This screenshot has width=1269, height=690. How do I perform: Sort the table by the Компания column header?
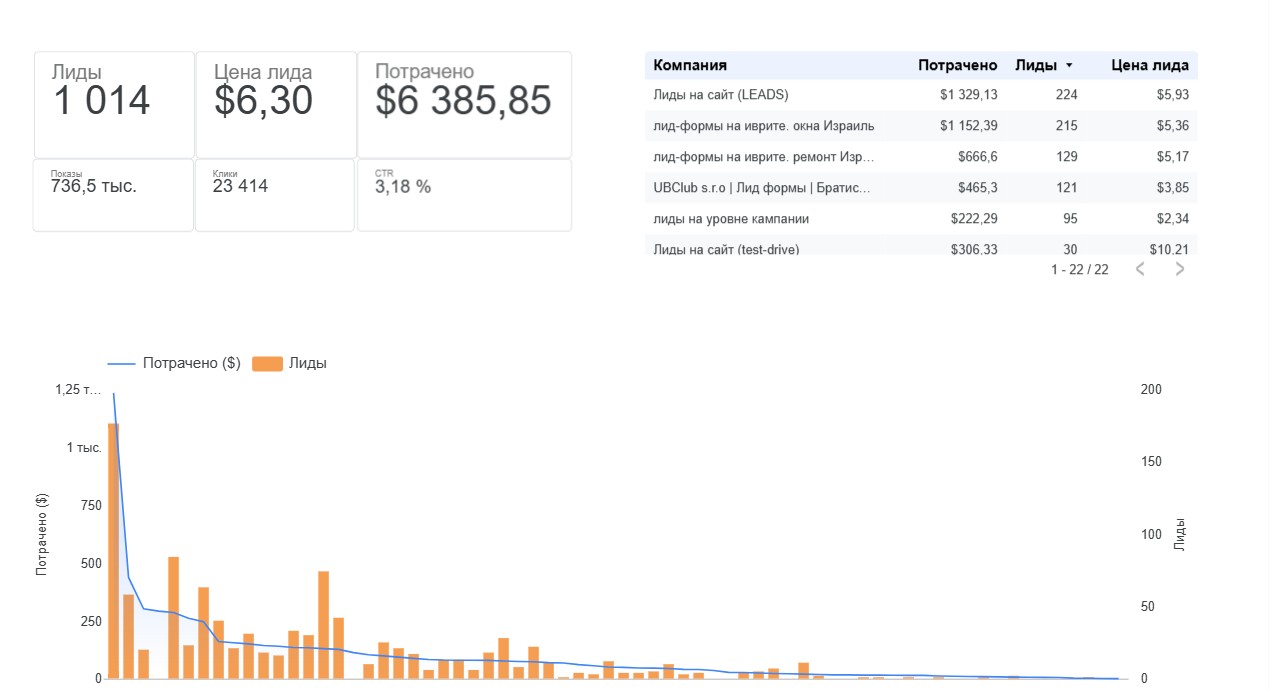point(690,66)
